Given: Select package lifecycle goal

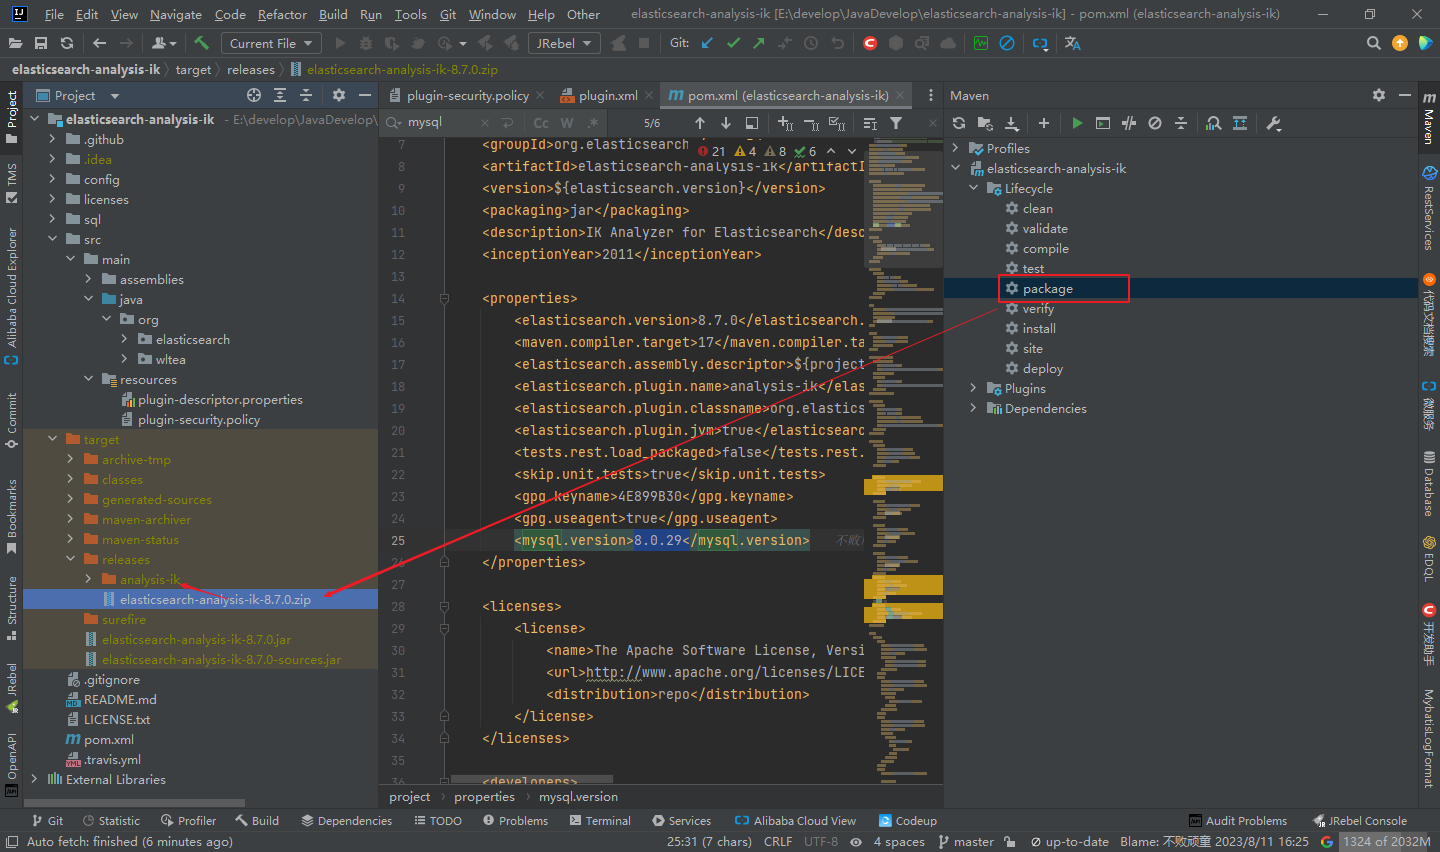Looking at the screenshot, I should click(1047, 288).
